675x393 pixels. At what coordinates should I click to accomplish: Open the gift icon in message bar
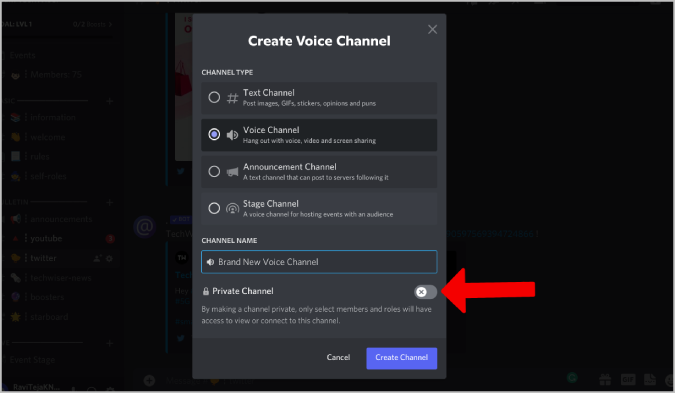pyautogui.click(x=605, y=379)
